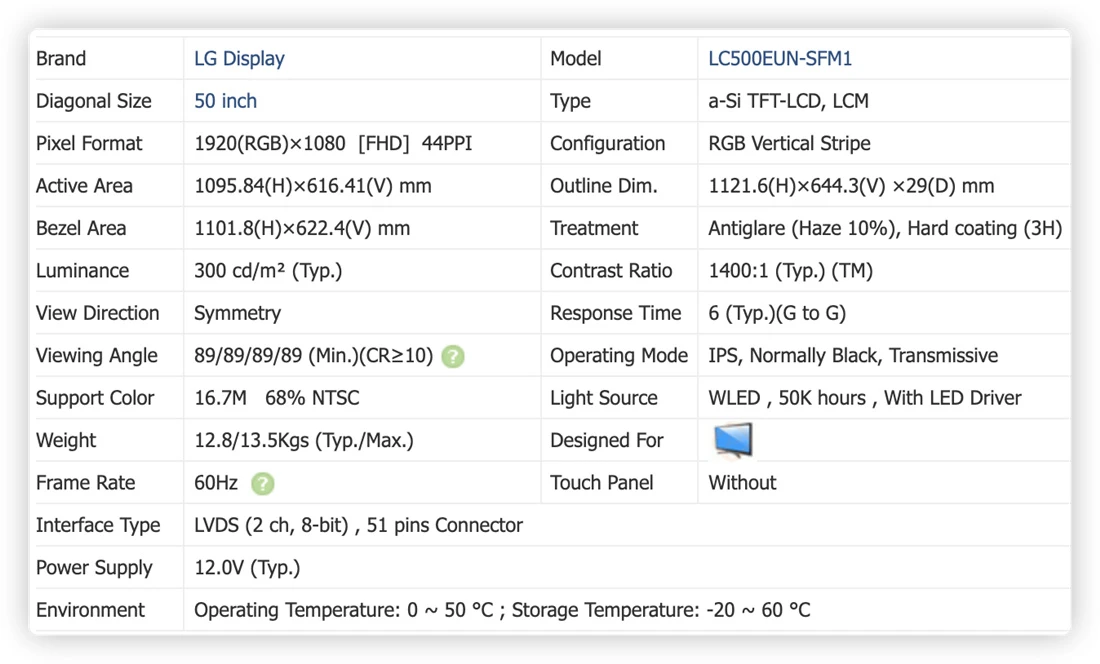Viewport: 1100px width, 664px height.
Task: Click the Treatment Antiglare value
Action: point(885,229)
